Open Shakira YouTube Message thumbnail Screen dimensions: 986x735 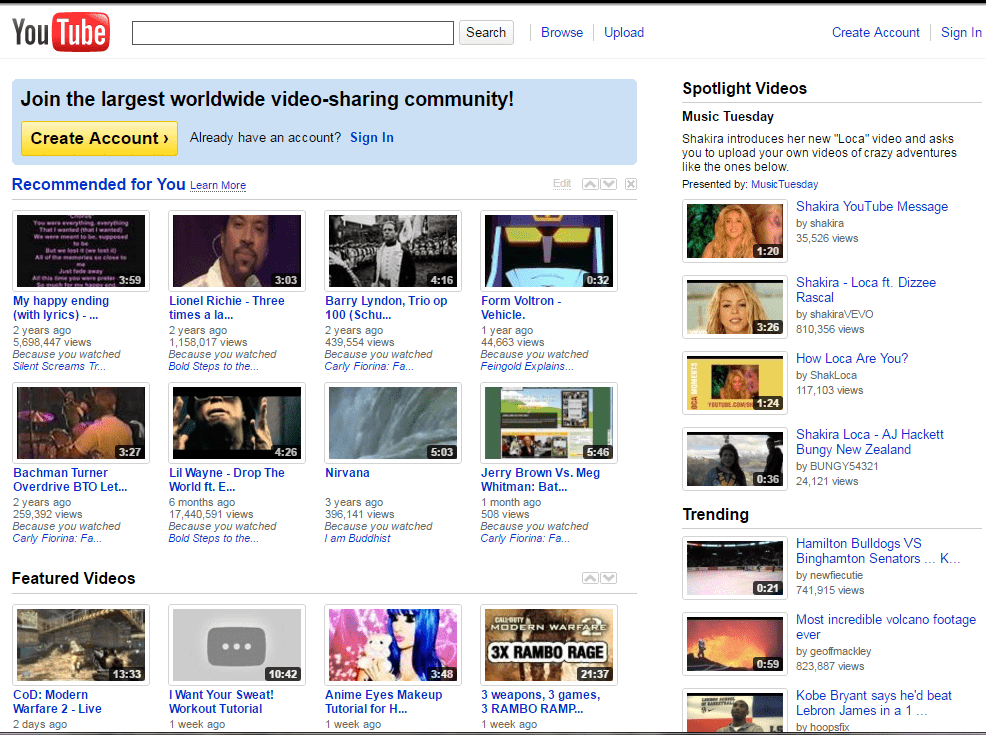735,231
